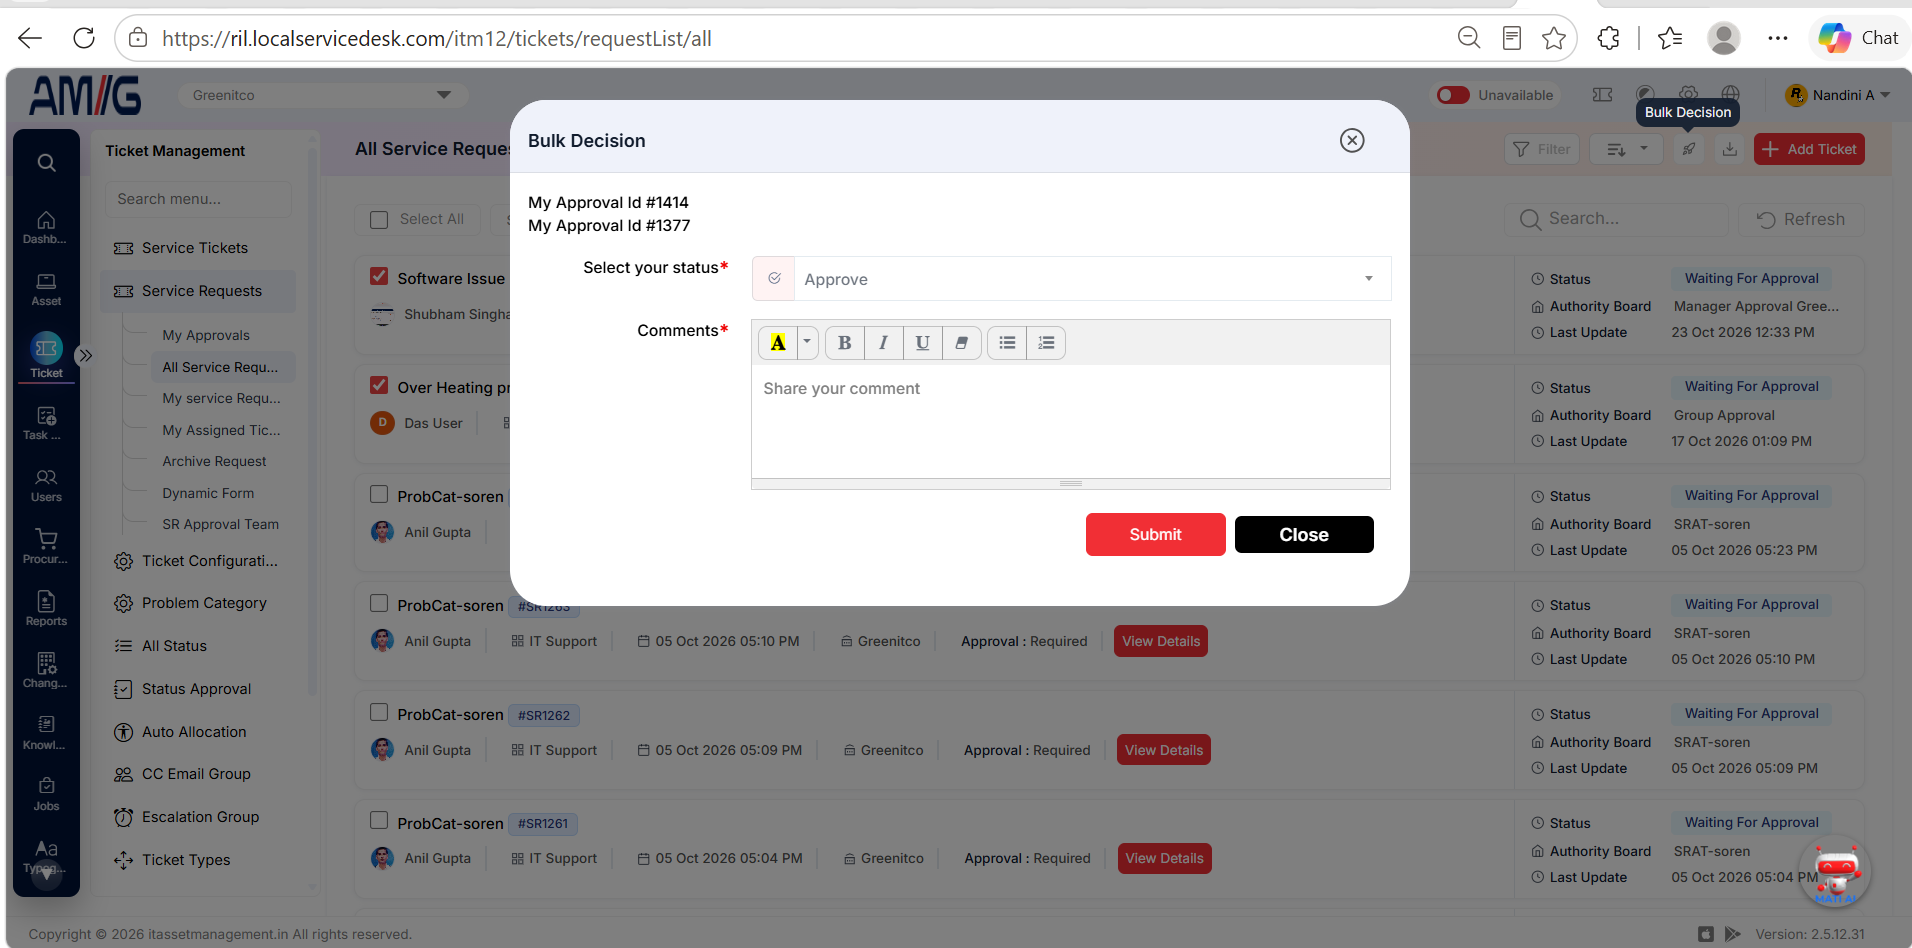The width and height of the screenshot is (1912, 948).
Task: Open the sidebar search magnifier icon
Action: coord(46,163)
